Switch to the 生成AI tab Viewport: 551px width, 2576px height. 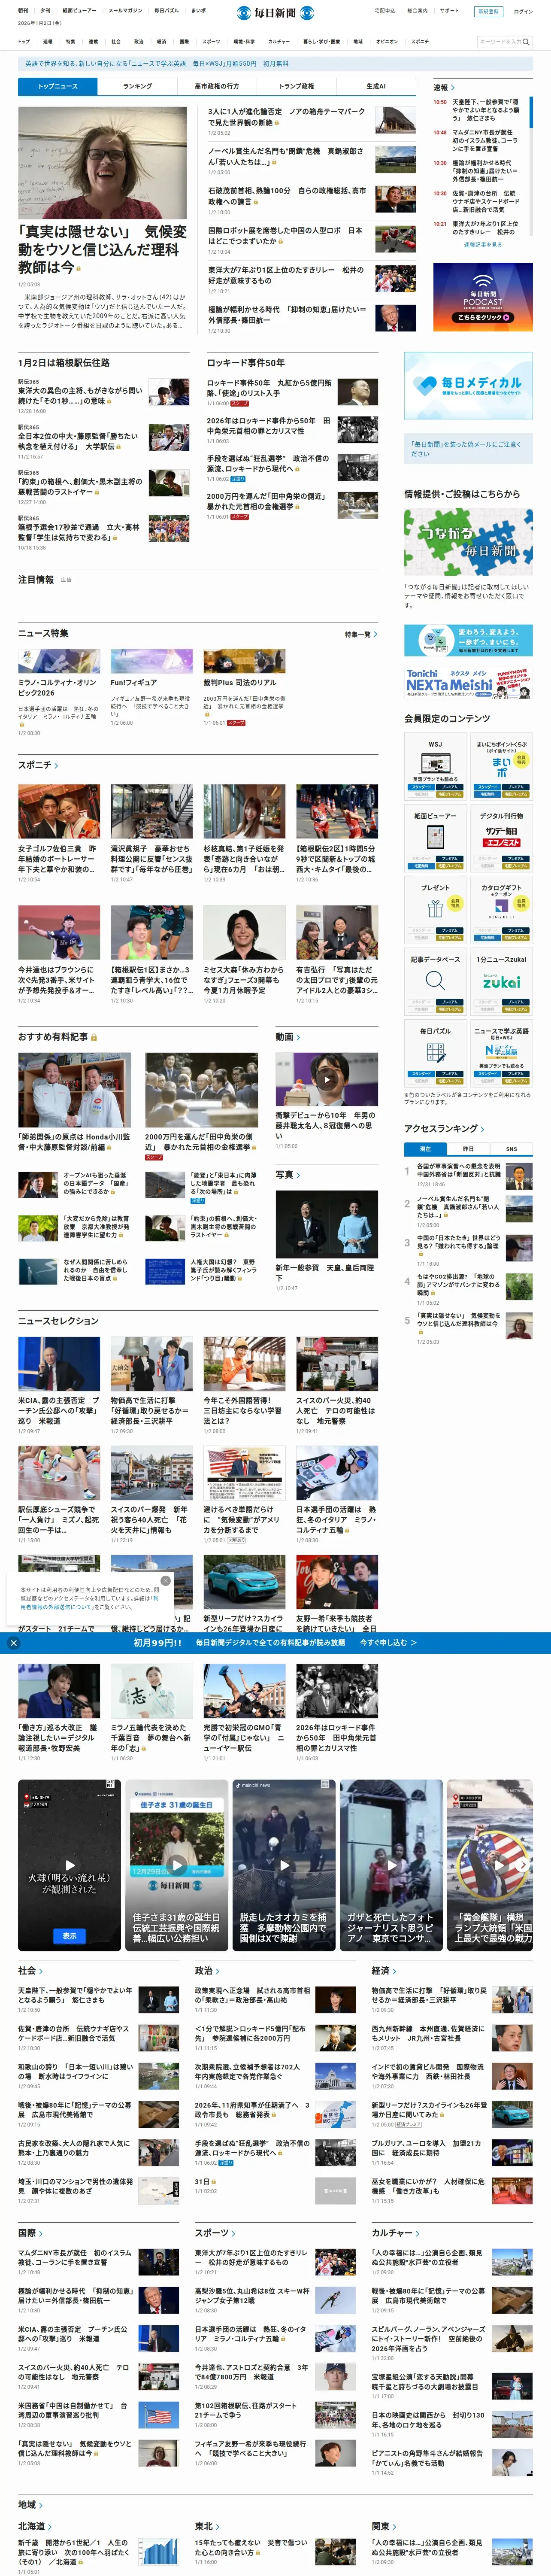[x=376, y=86]
